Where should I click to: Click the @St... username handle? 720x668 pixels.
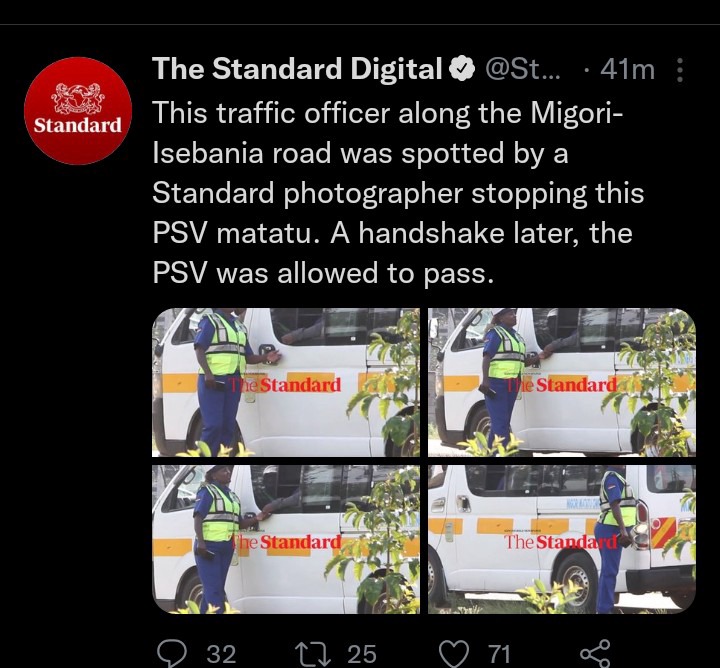[x=523, y=69]
